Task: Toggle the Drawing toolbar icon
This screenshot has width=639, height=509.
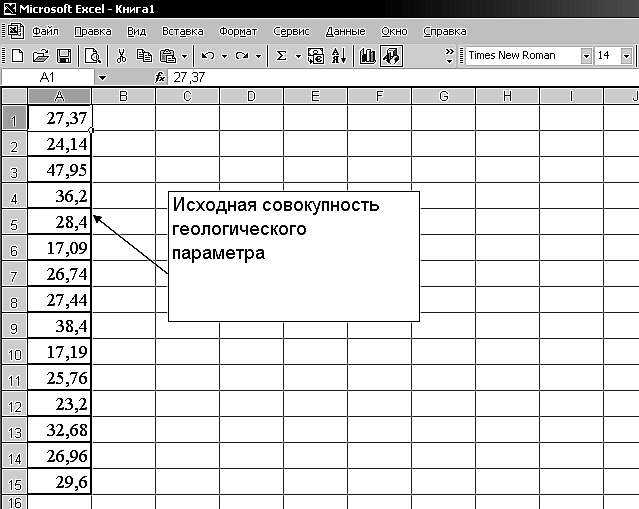Action: (x=391, y=55)
